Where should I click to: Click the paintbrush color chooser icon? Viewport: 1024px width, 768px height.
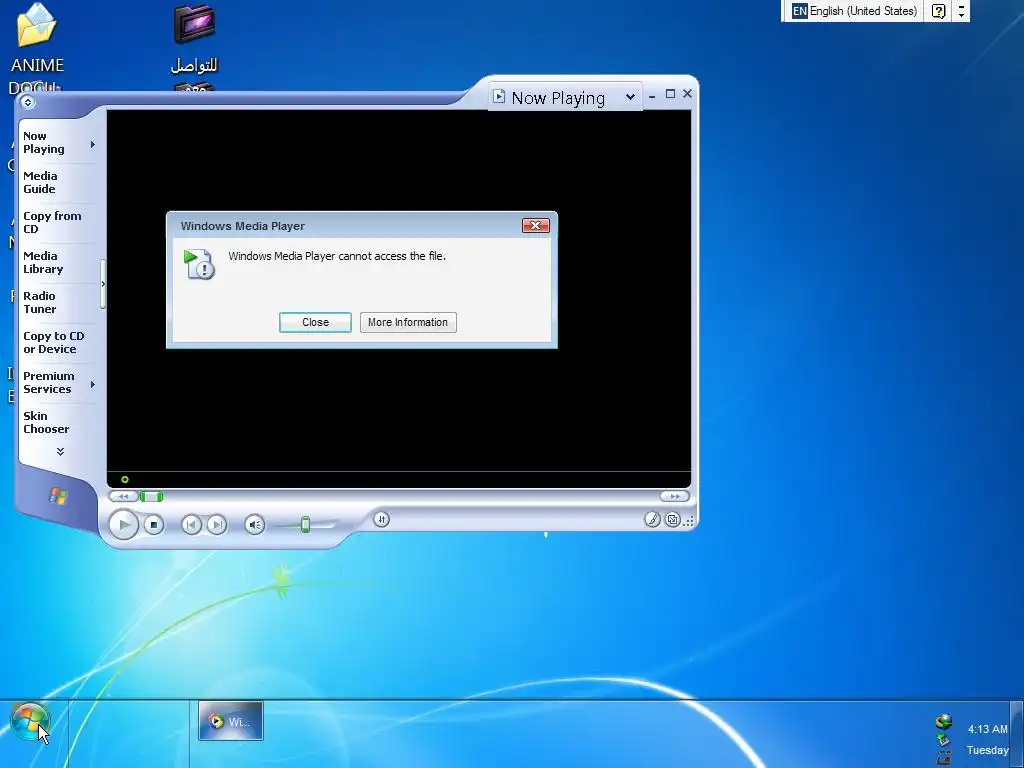pyautogui.click(x=652, y=519)
